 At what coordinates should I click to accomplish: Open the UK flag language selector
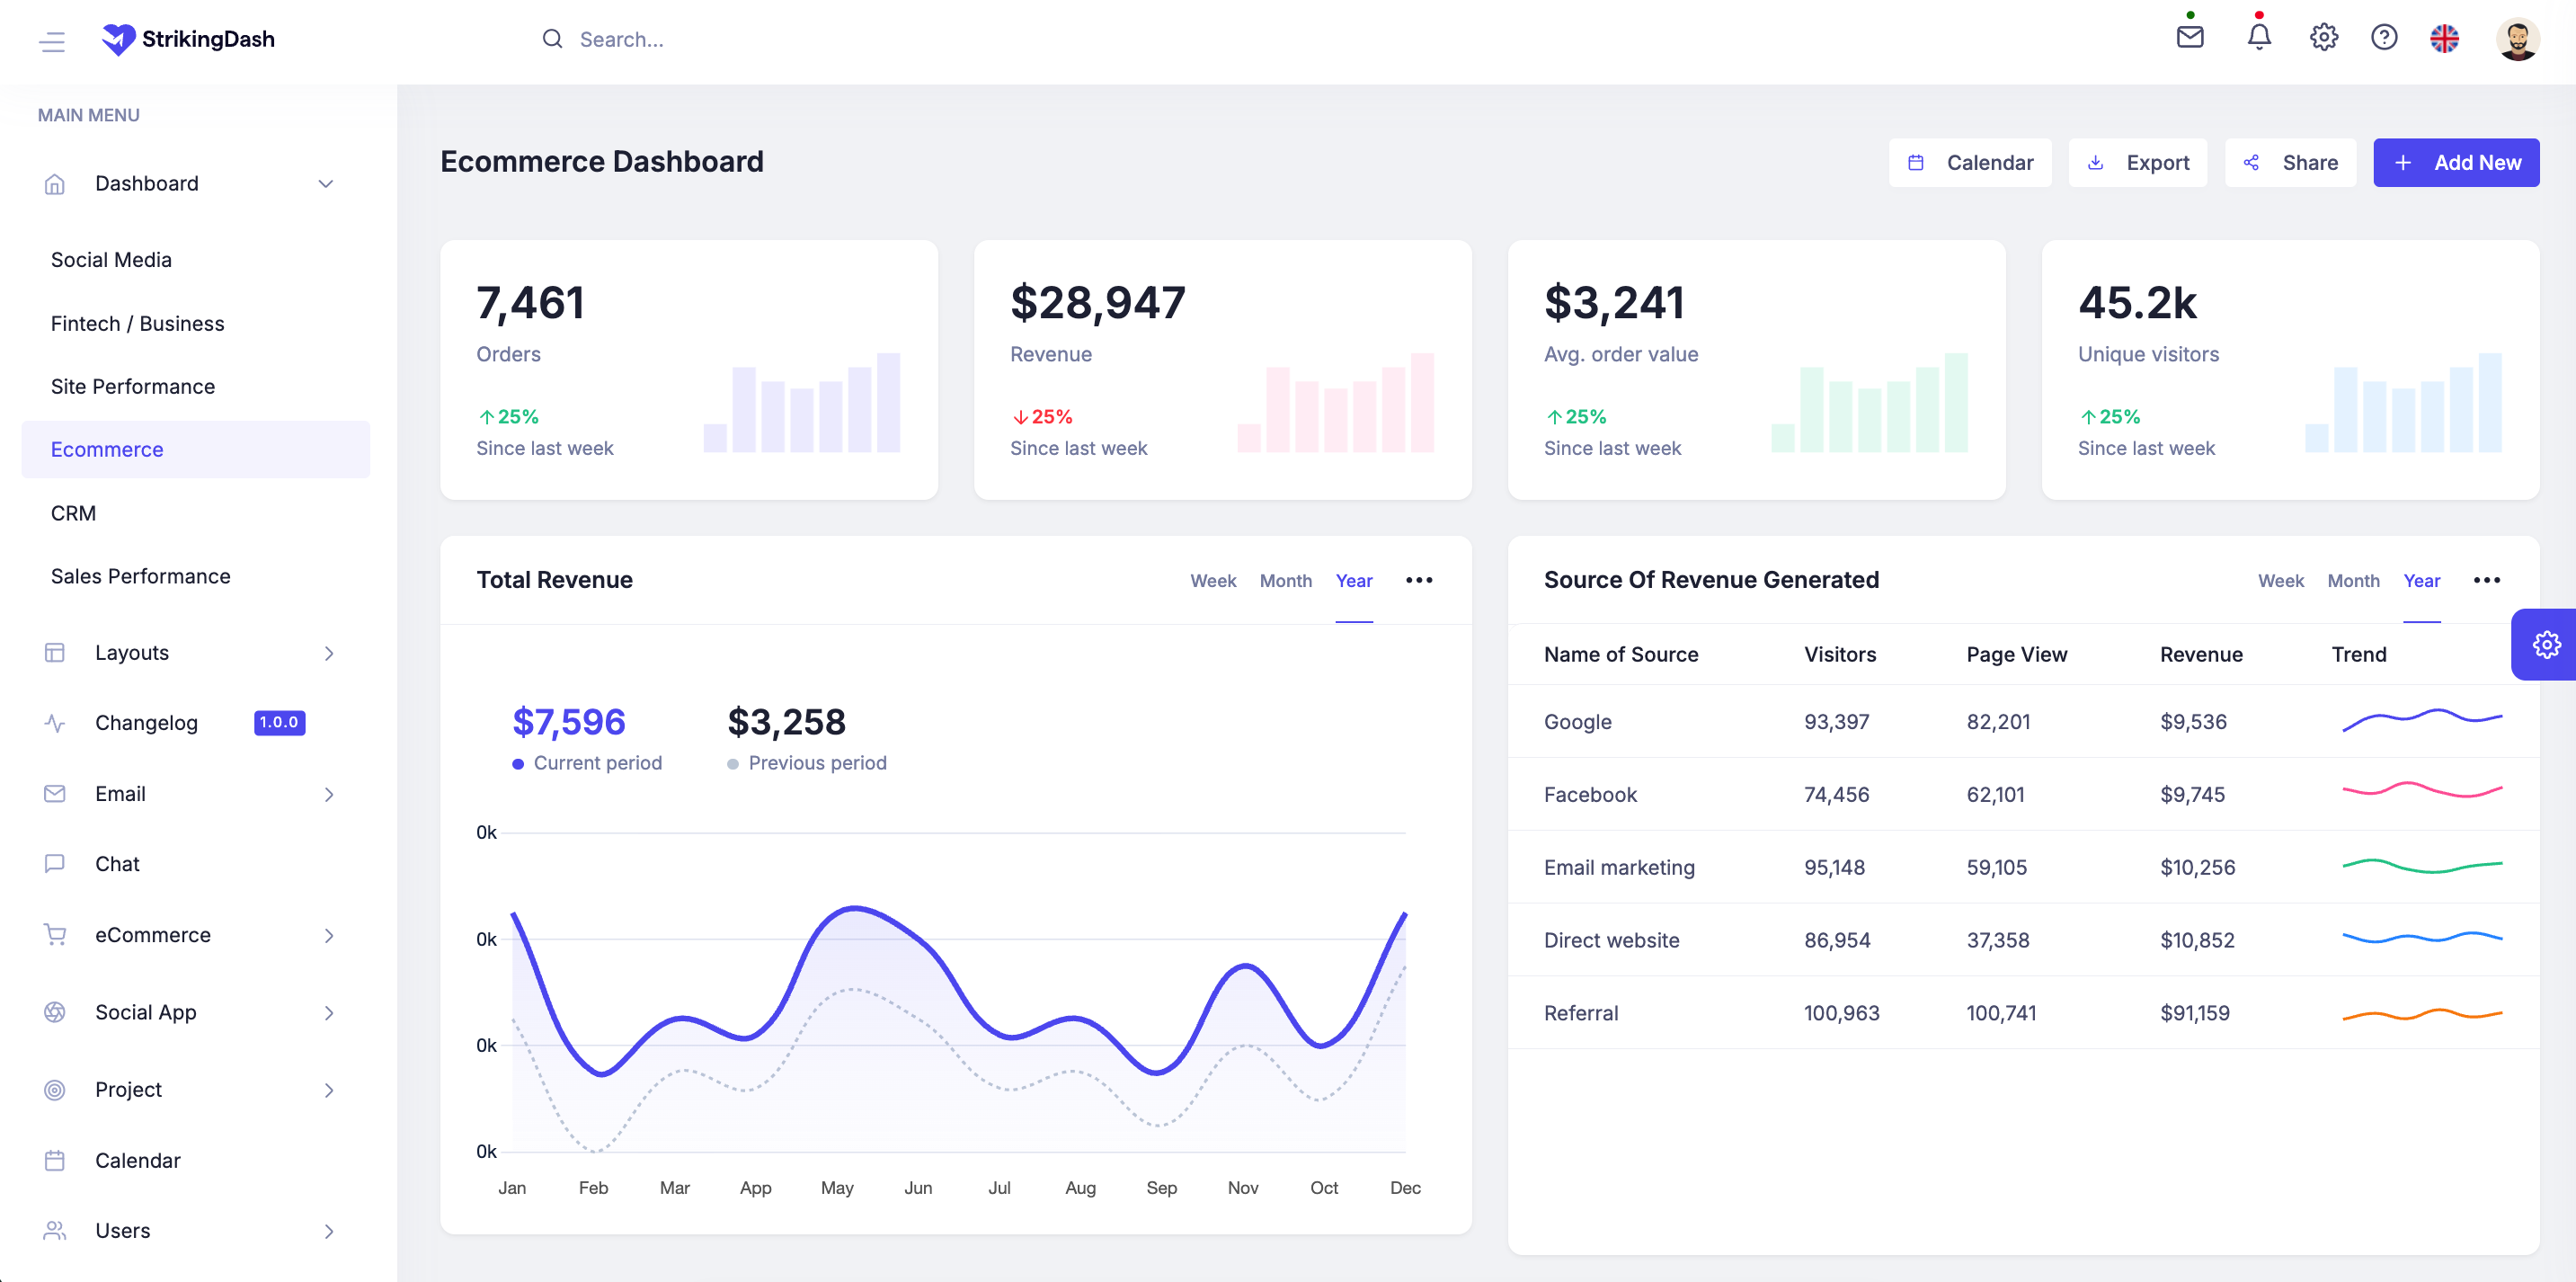pos(2444,38)
